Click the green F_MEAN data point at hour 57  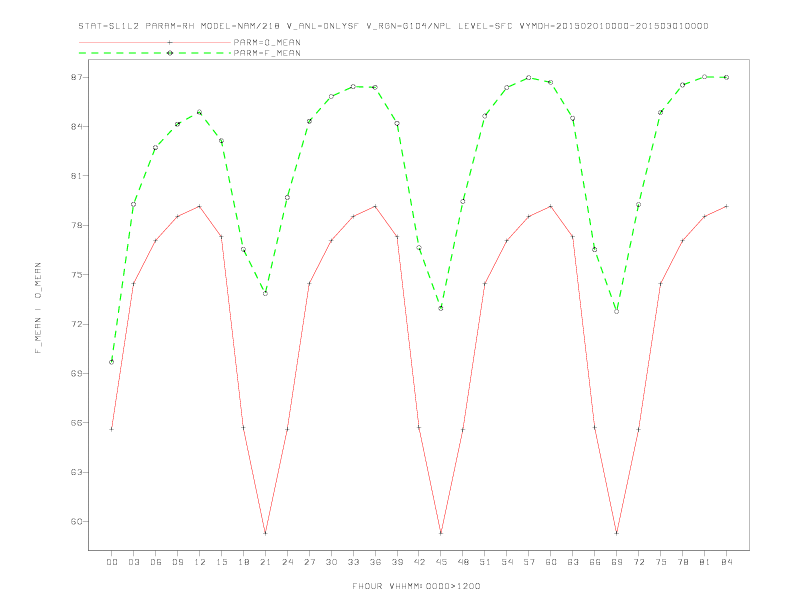coord(529,78)
